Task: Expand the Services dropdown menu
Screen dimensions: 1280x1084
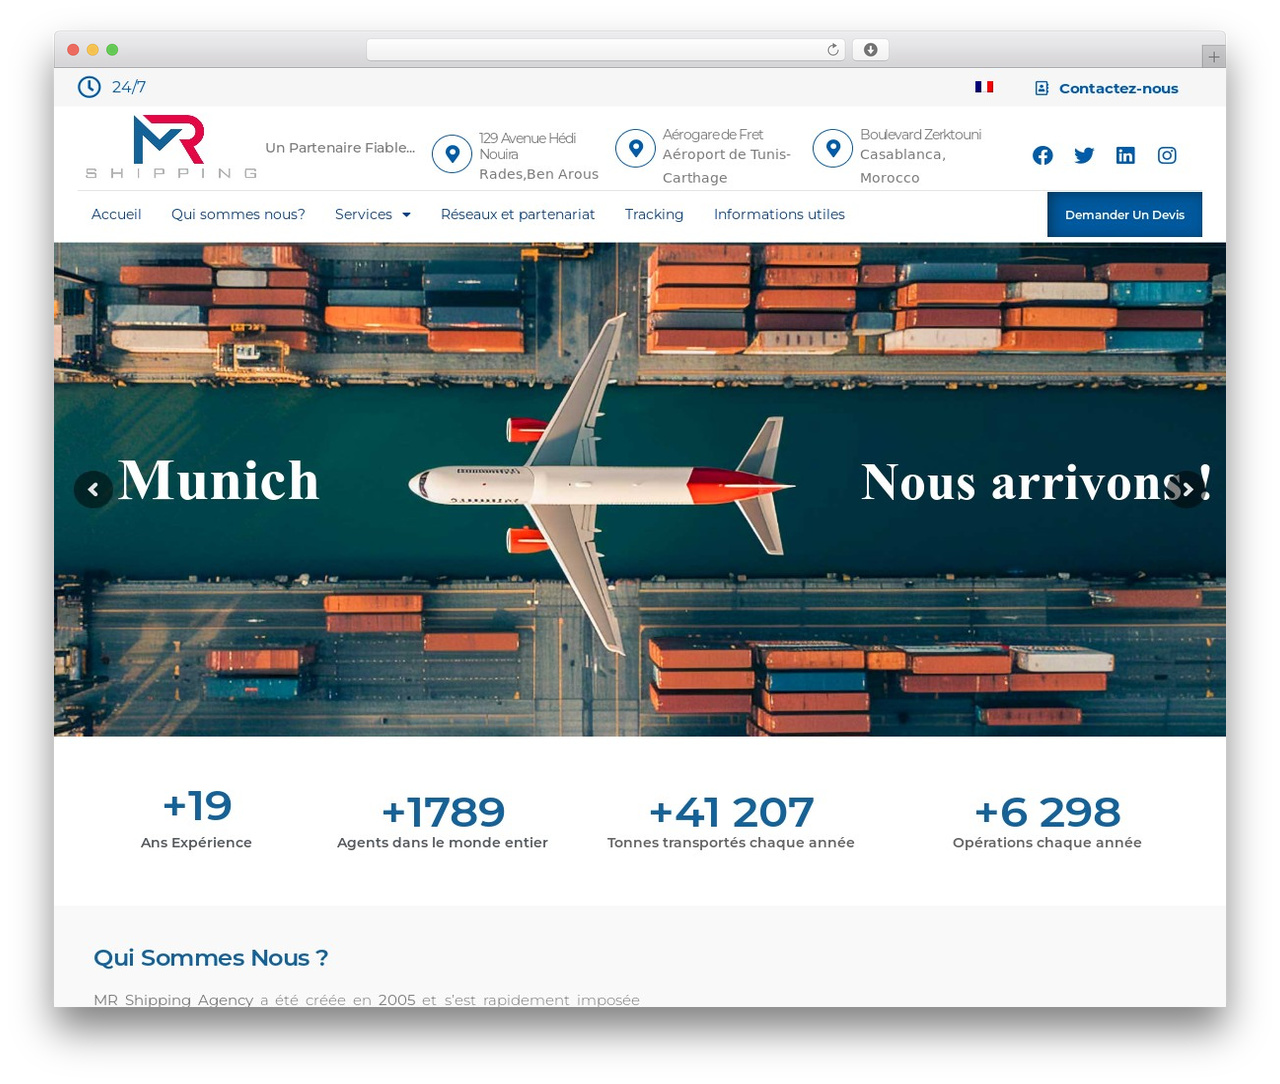Action: coord(373,214)
